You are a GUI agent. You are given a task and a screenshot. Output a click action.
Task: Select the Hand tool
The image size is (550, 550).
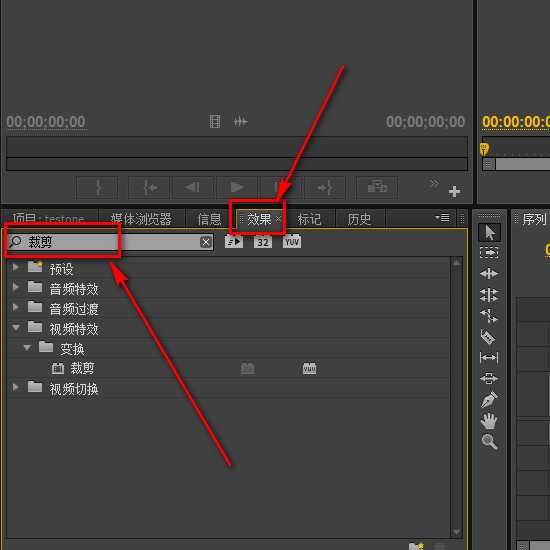point(489,421)
